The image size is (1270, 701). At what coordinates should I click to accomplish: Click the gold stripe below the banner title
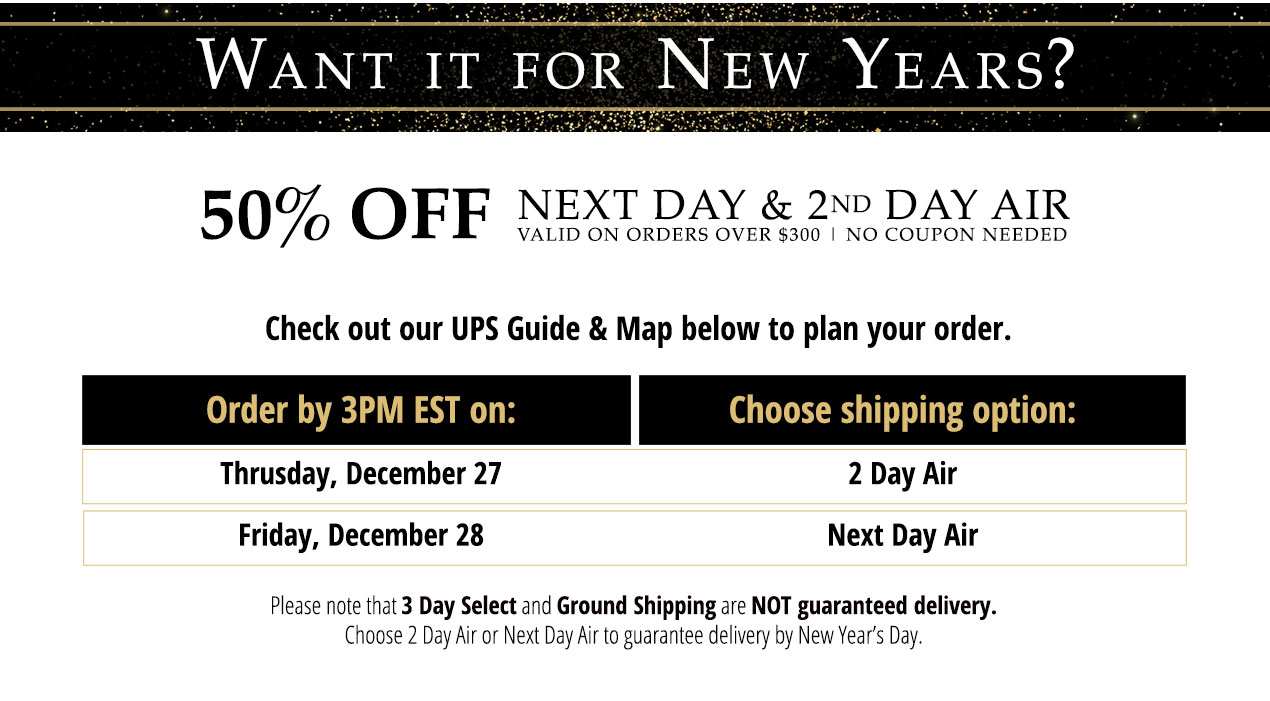(x=635, y=108)
